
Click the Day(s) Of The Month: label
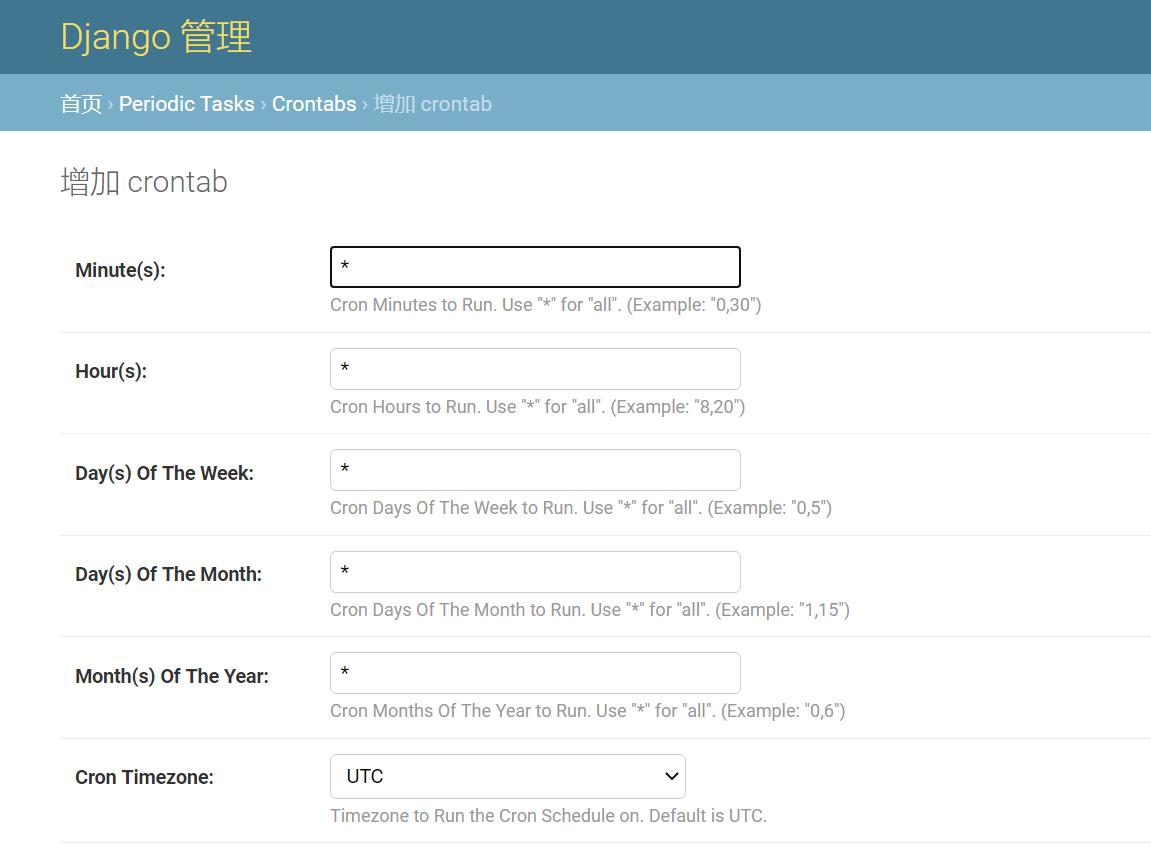coord(168,574)
